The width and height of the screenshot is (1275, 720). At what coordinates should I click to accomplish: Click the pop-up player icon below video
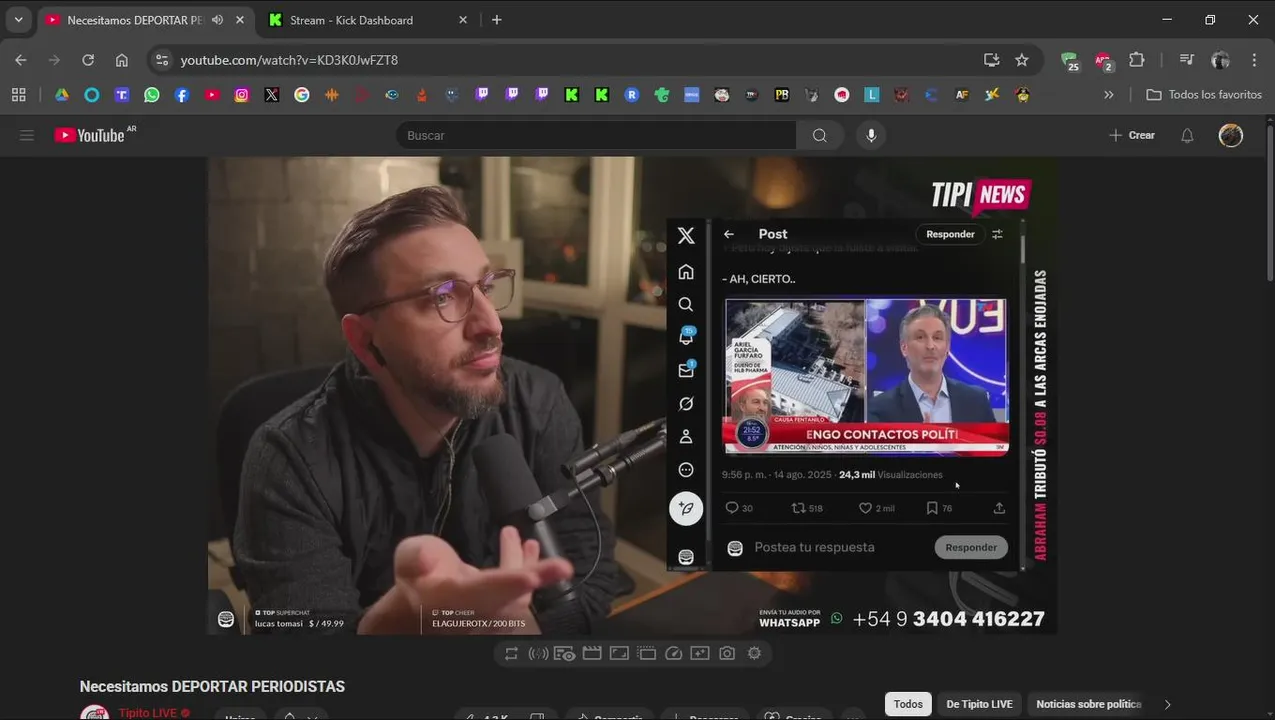646,653
